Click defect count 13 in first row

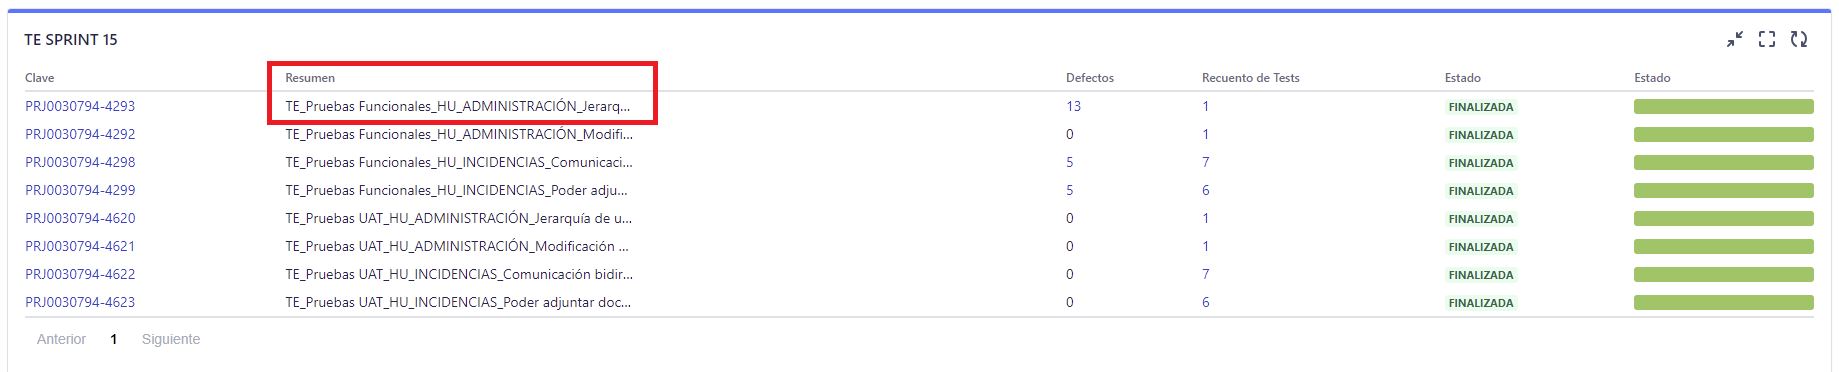point(1073,106)
